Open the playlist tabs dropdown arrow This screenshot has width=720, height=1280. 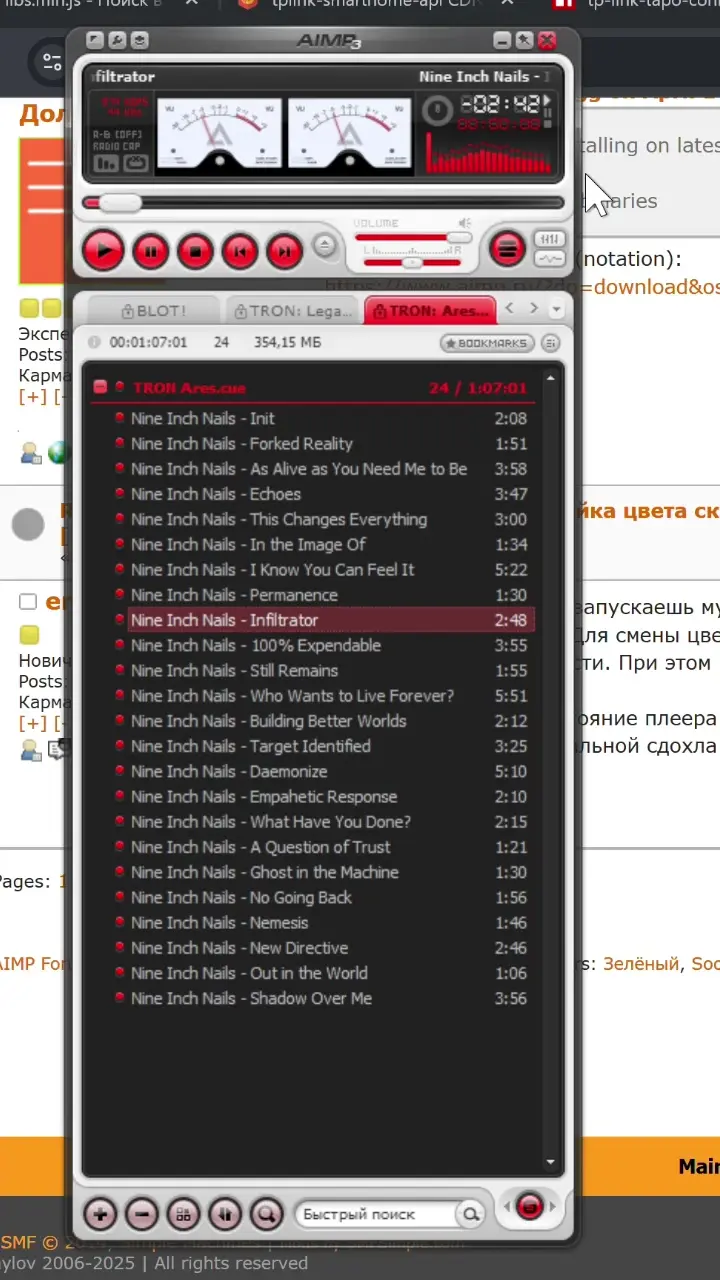(557, 310)
